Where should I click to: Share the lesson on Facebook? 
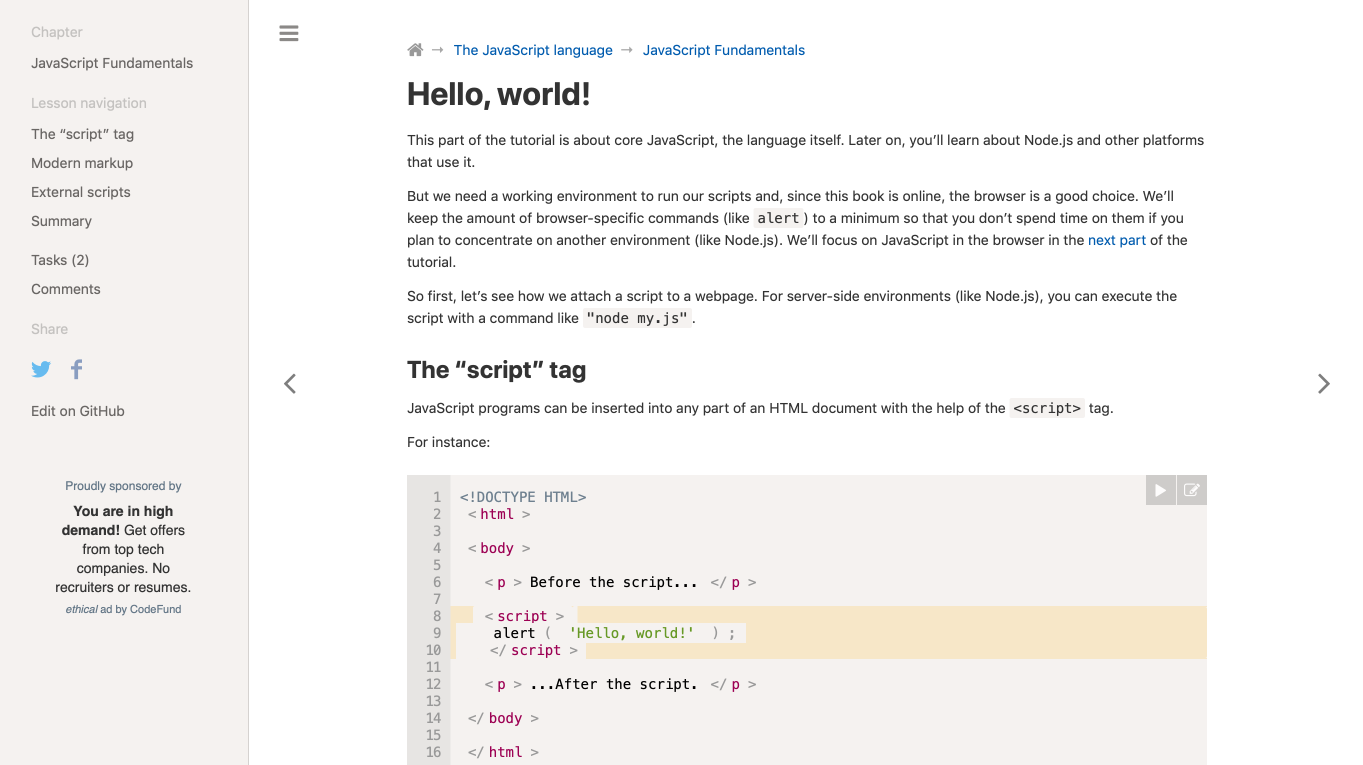click(x=77, y=369)
